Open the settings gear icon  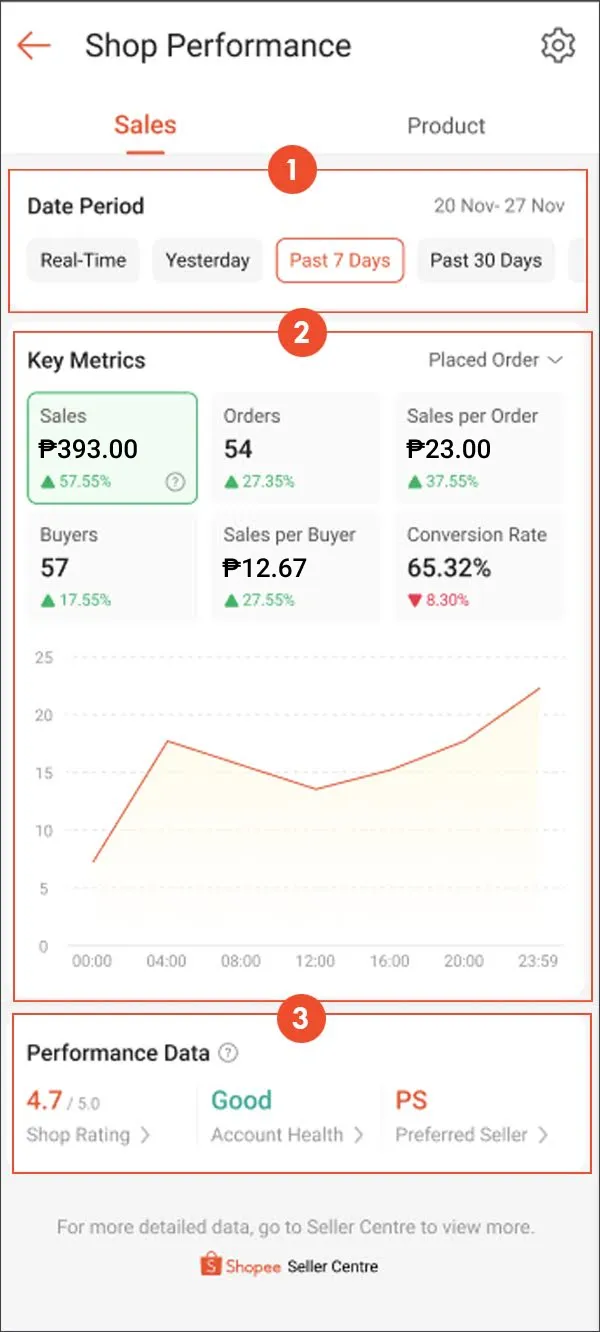[x=558, y=46]
